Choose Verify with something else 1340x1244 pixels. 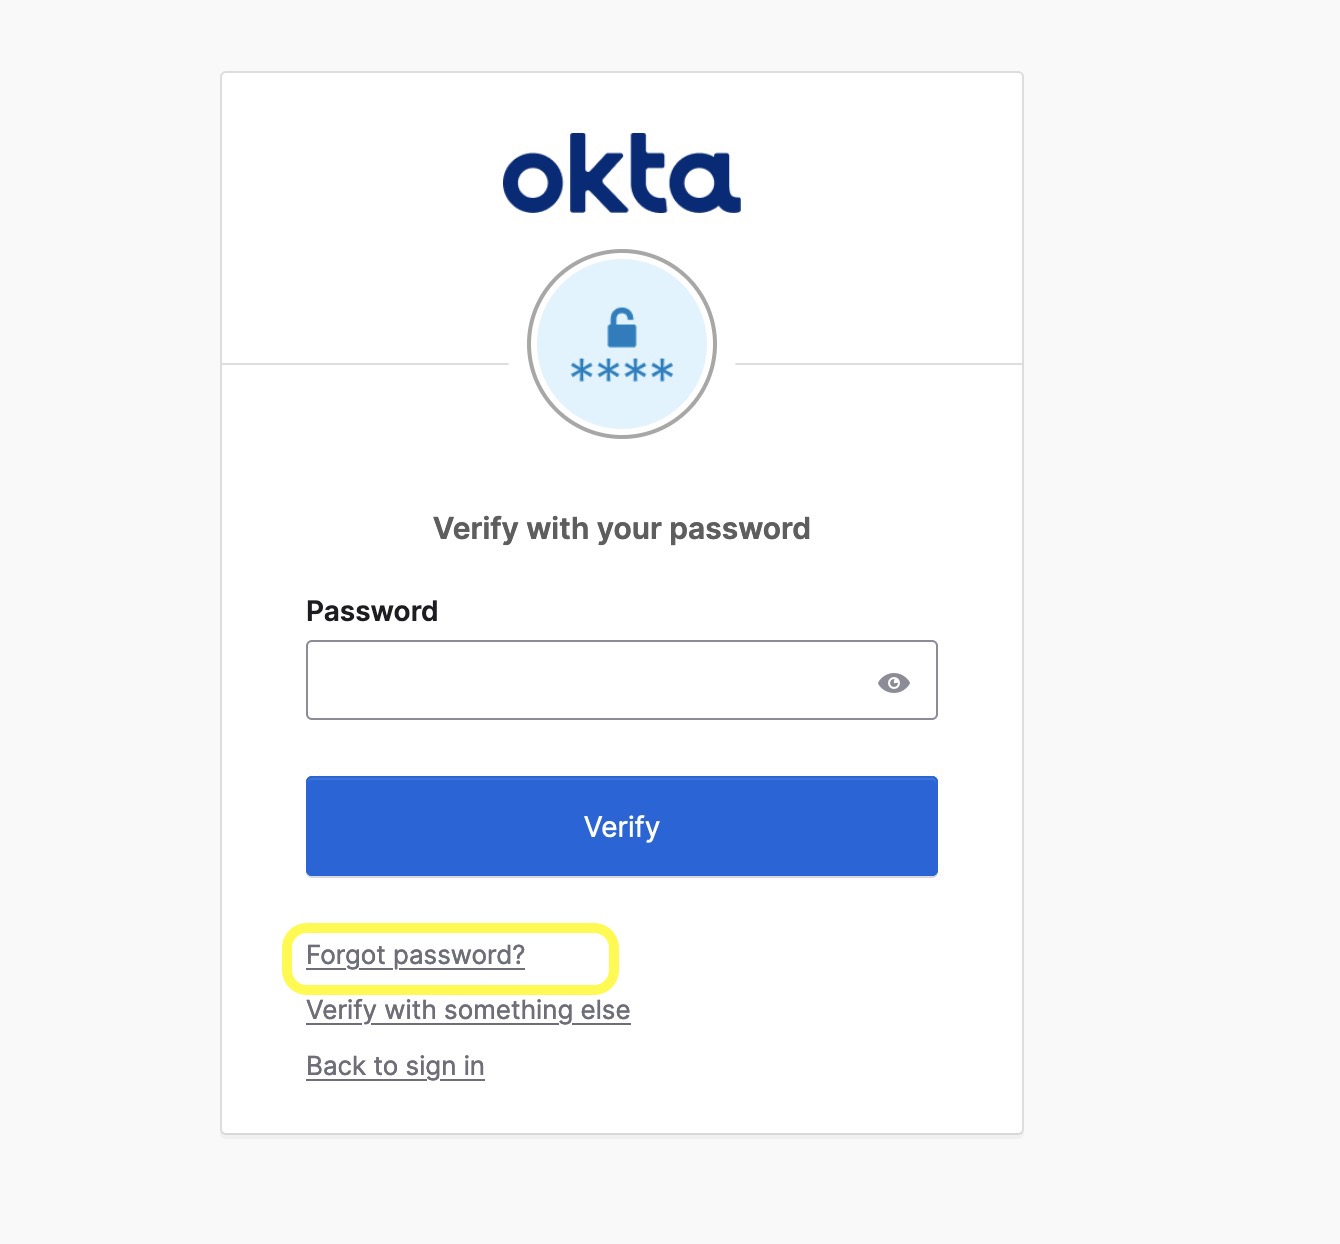tap(468, 1011)
